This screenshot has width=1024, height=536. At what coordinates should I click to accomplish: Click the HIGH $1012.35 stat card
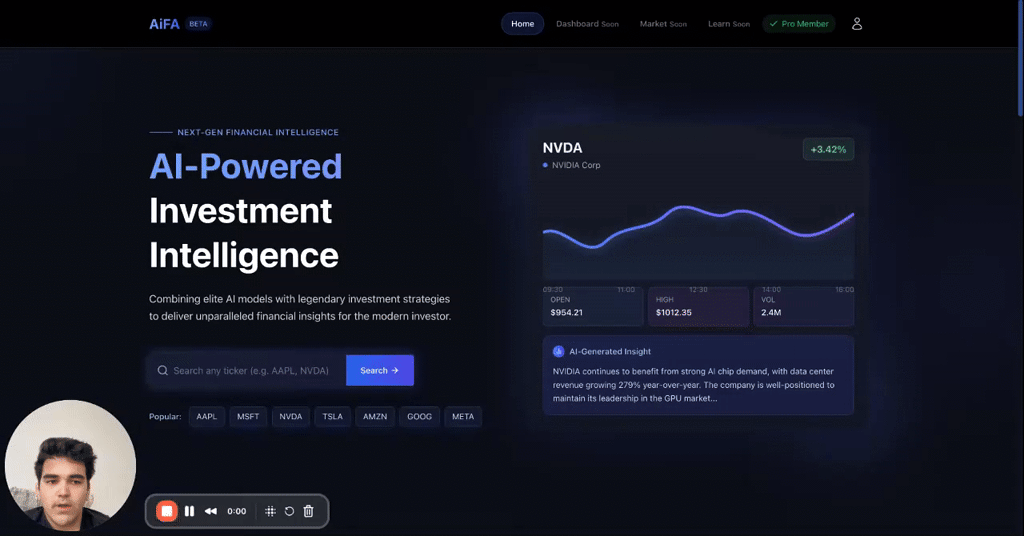698,306
